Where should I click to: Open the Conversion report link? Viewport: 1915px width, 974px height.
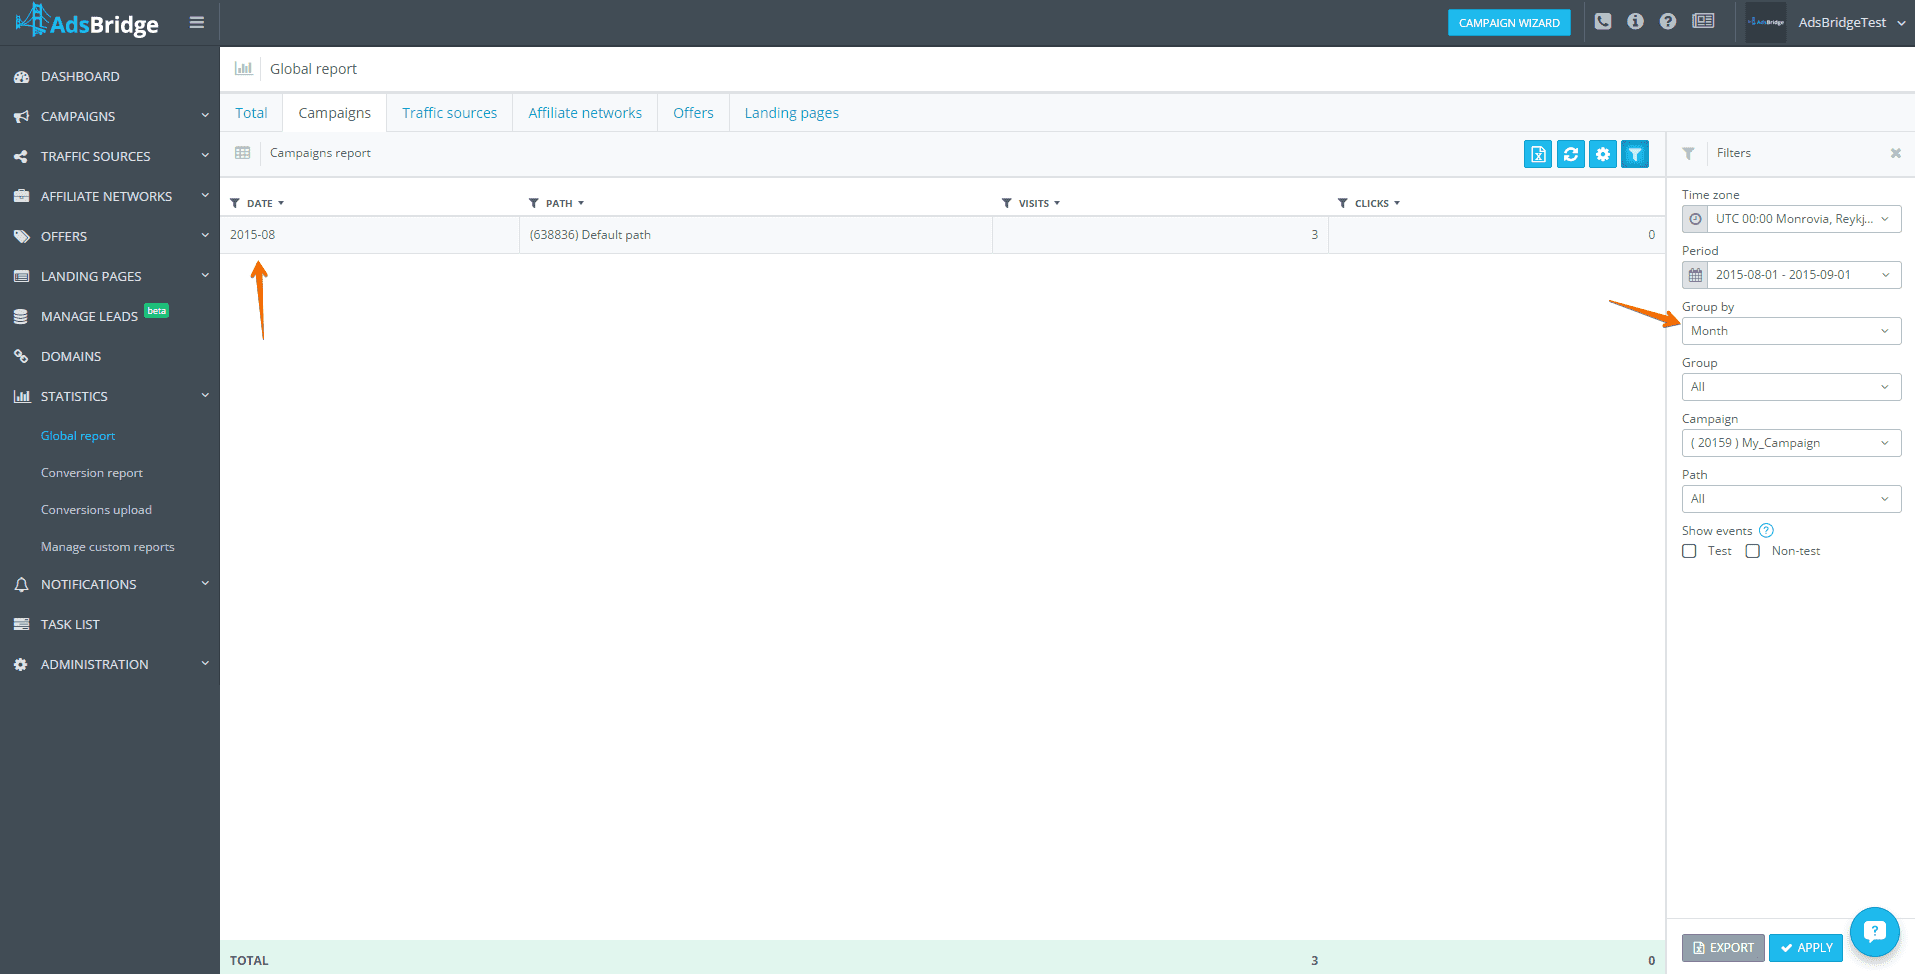[x=92, y=473]
